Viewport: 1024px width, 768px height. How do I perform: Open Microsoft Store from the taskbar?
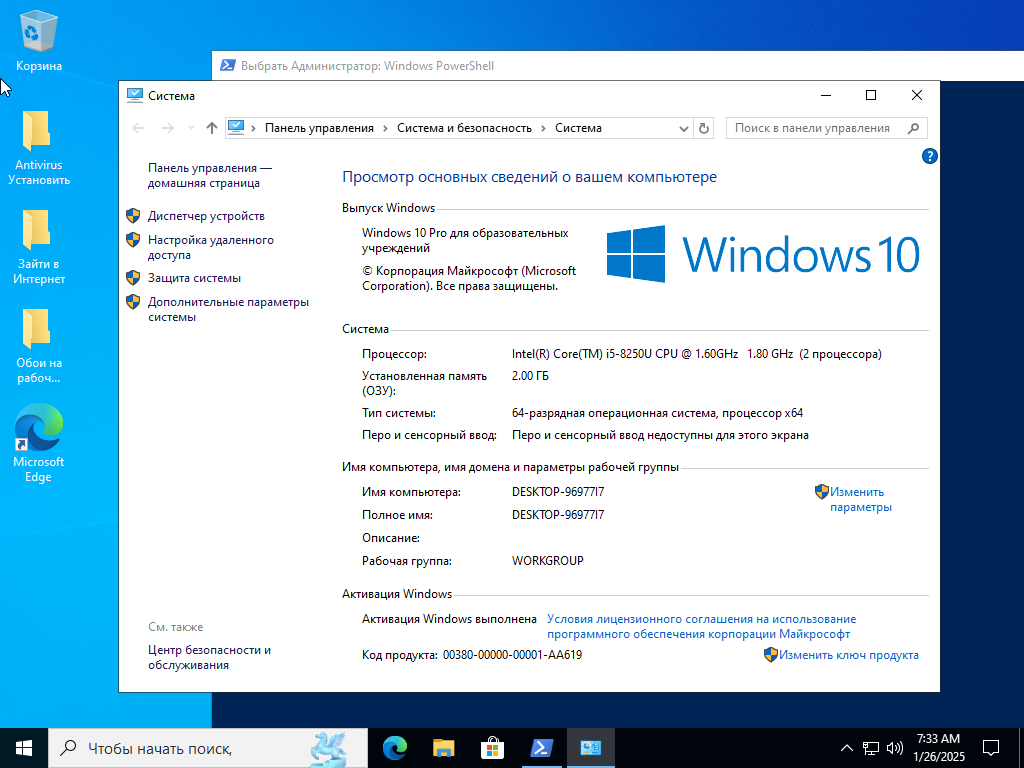click(x=492, y=748)
